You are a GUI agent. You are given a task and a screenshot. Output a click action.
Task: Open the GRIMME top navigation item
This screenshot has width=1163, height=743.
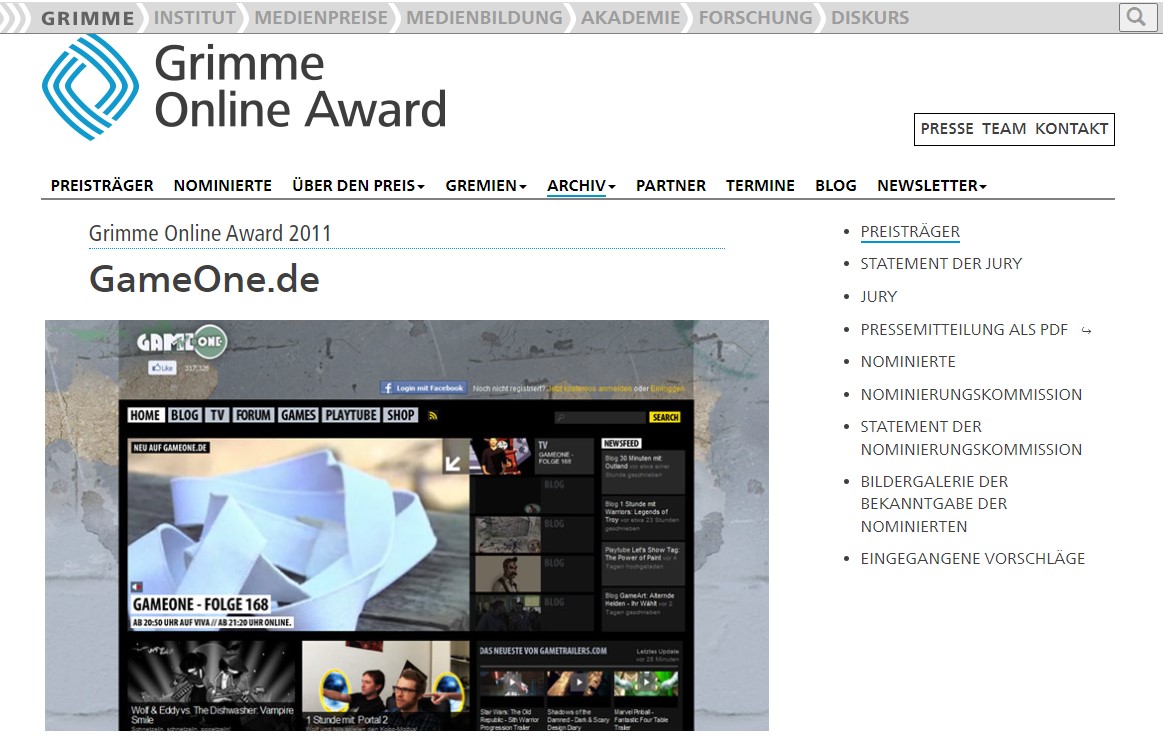(x=88, y=18)
